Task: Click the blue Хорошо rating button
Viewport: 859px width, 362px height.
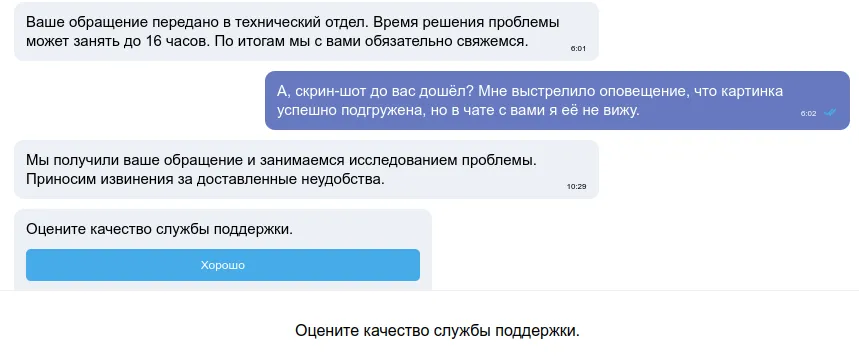Action: pos(223,265)
